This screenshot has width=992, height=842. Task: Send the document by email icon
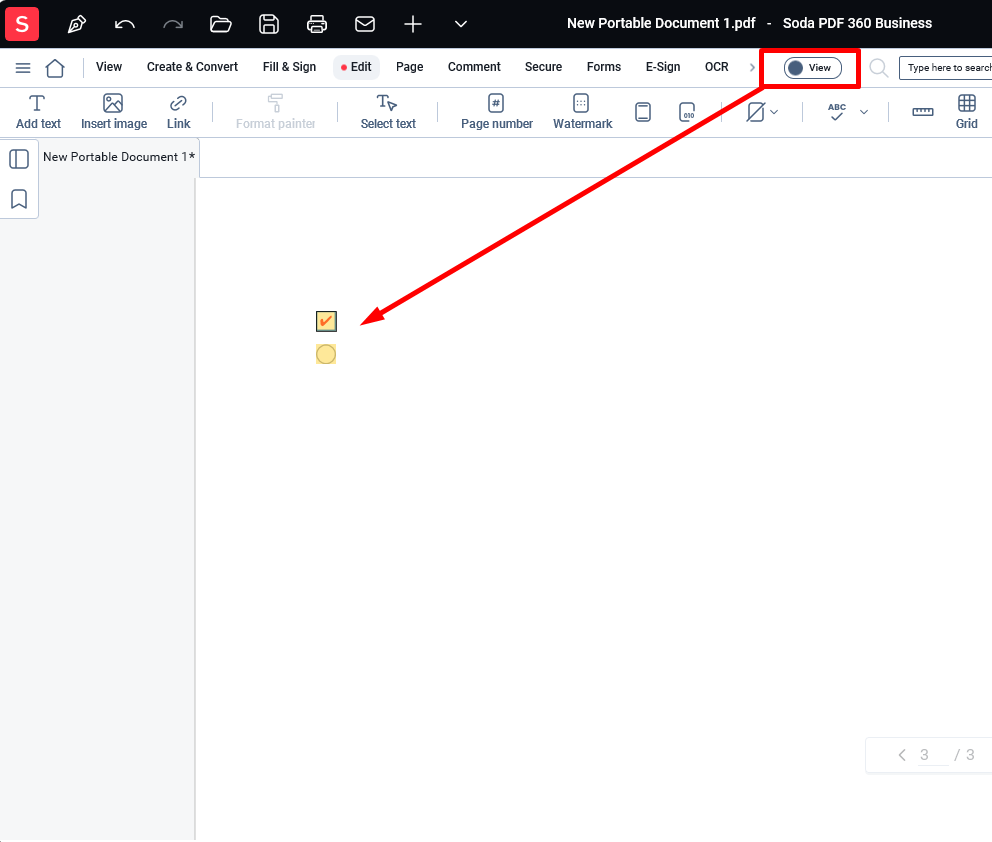click(365, 24)
